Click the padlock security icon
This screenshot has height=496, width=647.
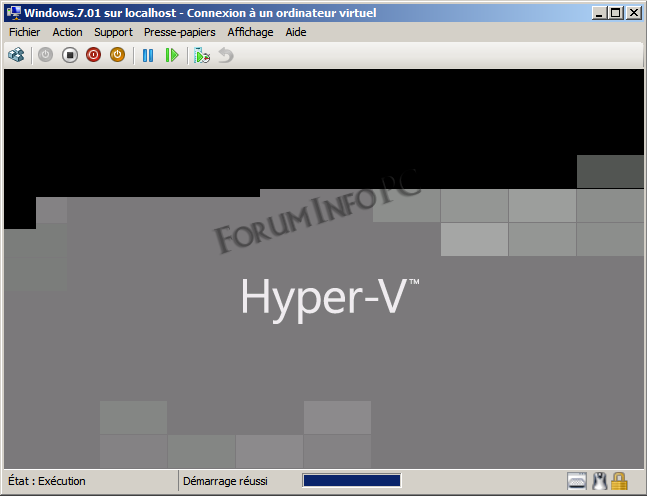(x=619, y=481)
